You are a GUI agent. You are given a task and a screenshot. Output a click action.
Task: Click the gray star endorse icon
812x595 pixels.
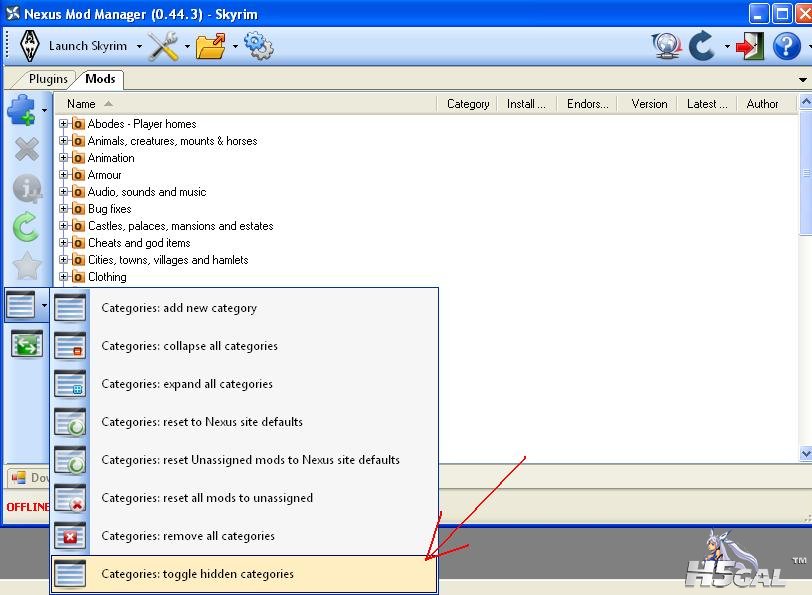(26, 266)
